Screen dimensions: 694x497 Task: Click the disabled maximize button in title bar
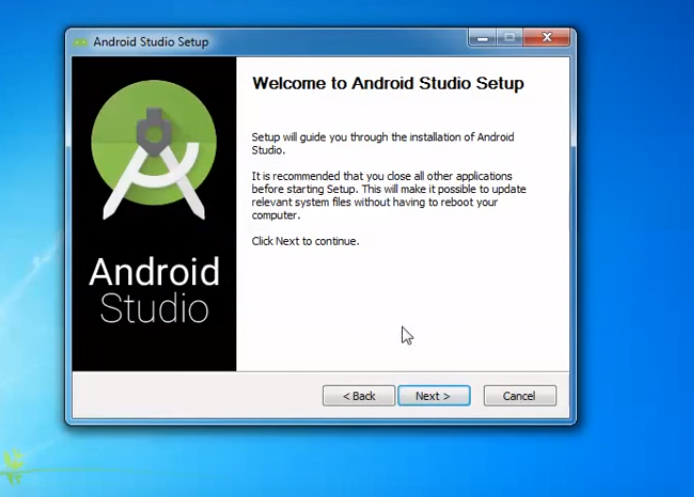(x=510, y=38)
